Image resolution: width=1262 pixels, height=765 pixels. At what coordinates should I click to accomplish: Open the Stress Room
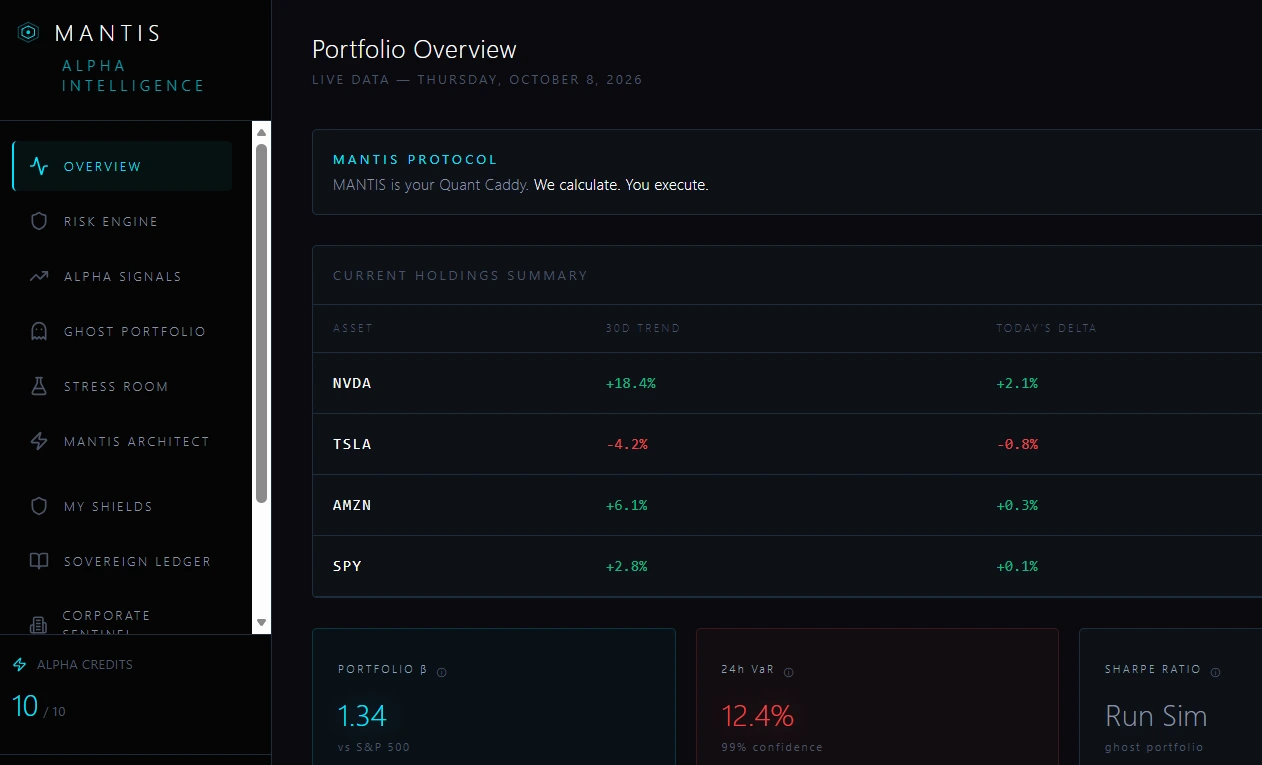[122, 386]
